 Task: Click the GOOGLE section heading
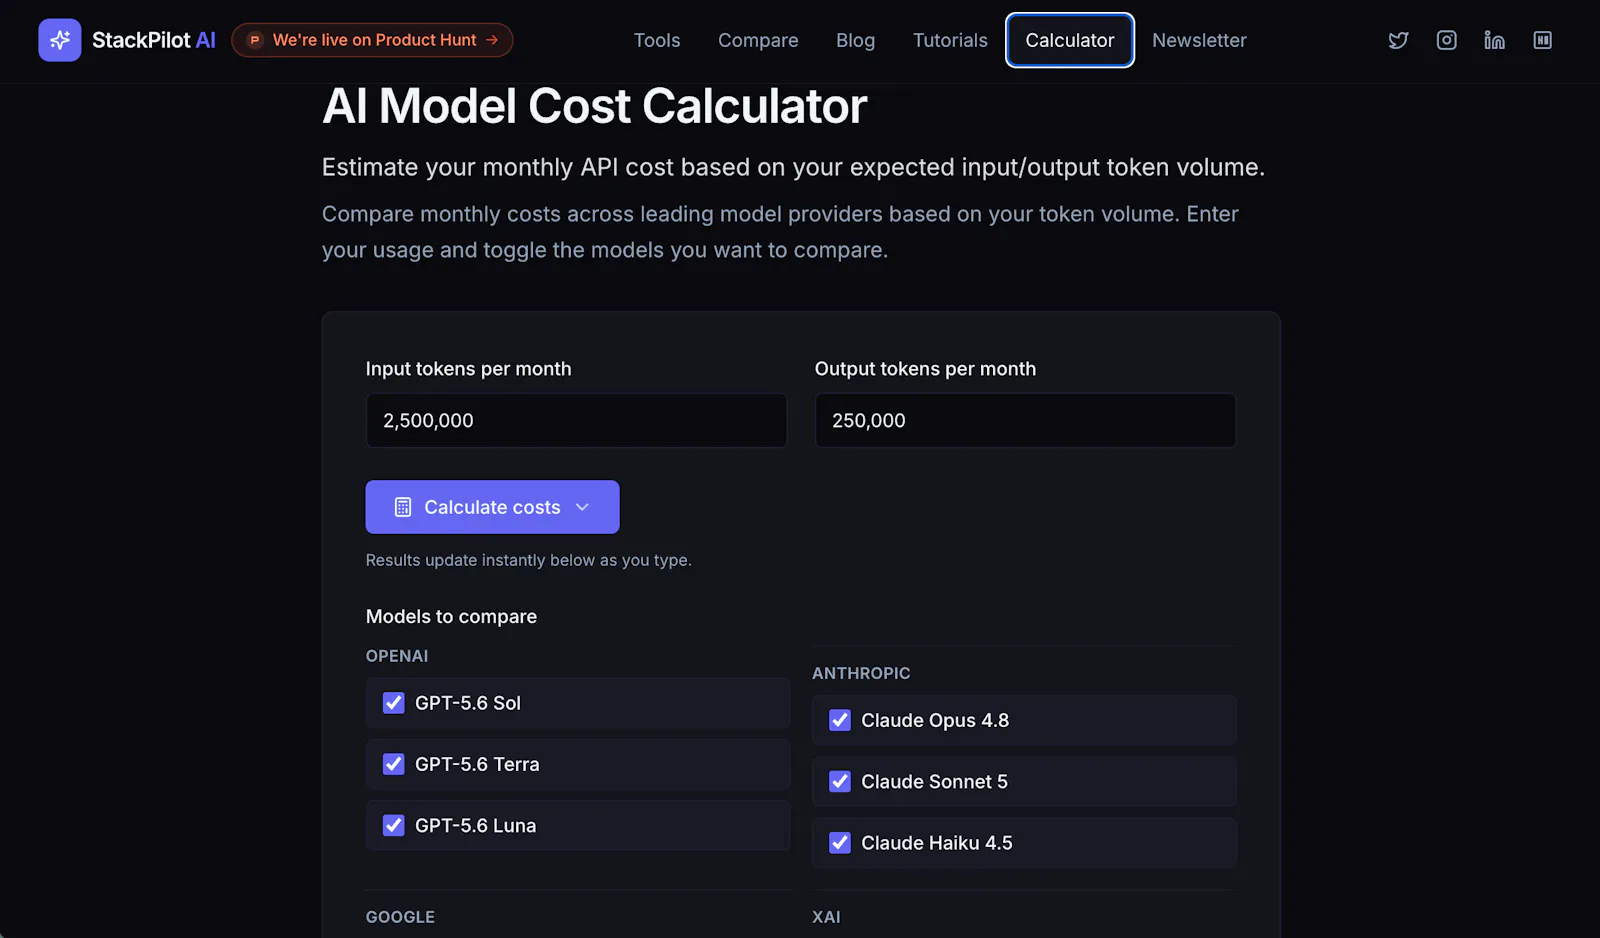(400, 917)
